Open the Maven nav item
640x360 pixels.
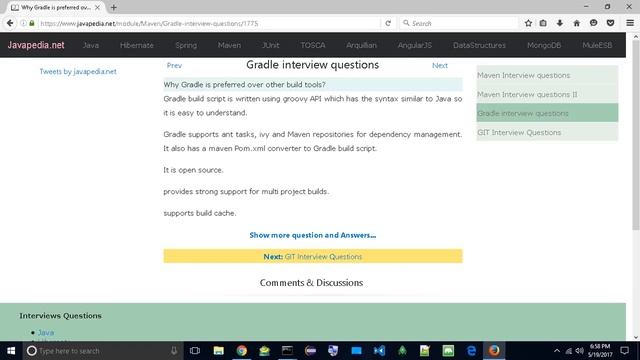point(229,45)
